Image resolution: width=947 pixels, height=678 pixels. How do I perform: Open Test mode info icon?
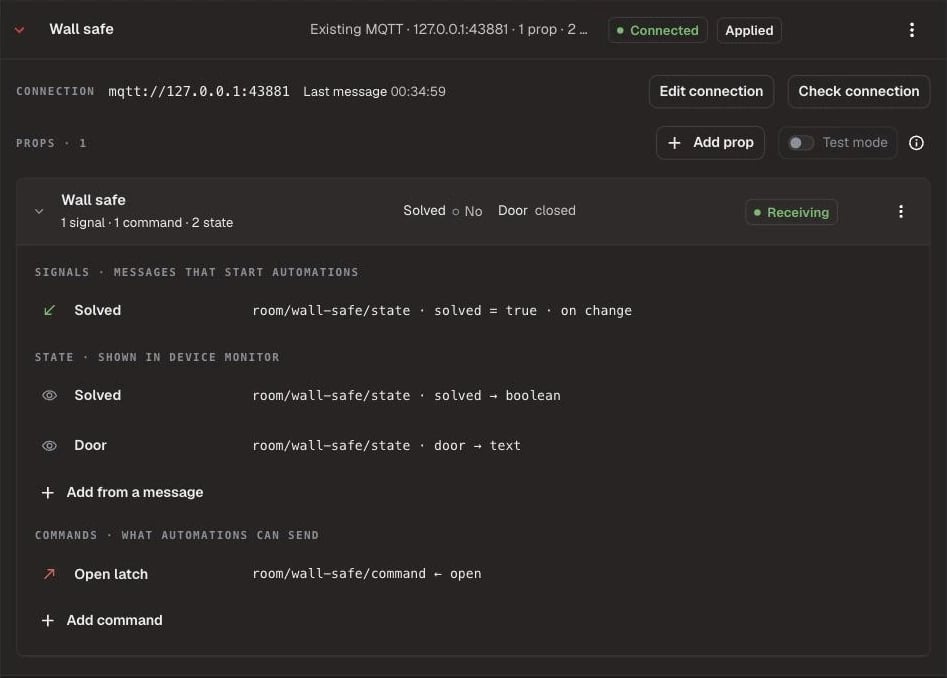[x=916, y=142]
